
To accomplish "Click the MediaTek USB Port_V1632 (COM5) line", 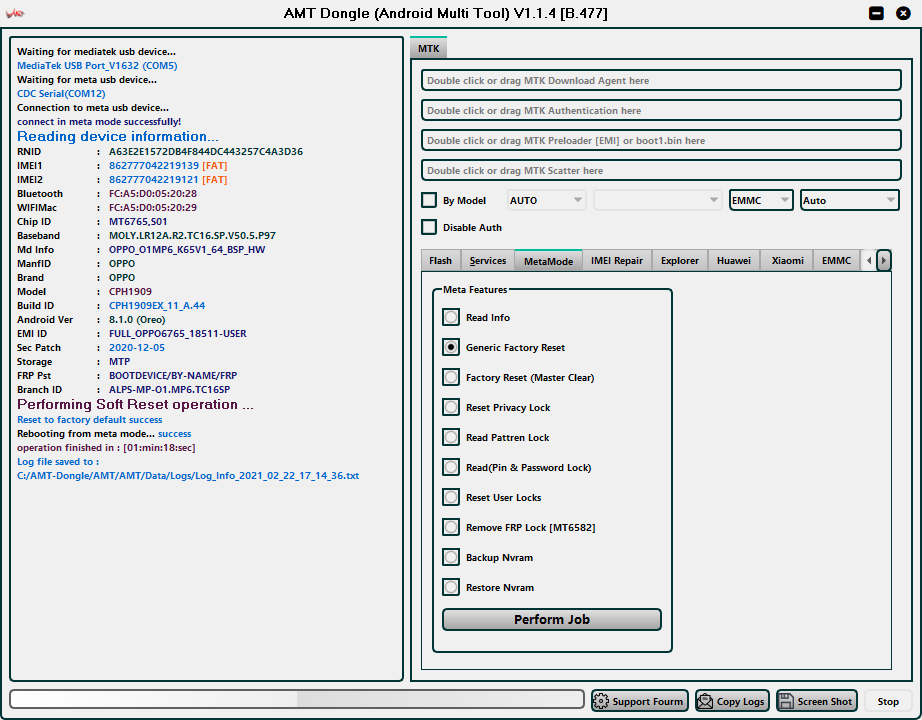I will coord(97,65).
